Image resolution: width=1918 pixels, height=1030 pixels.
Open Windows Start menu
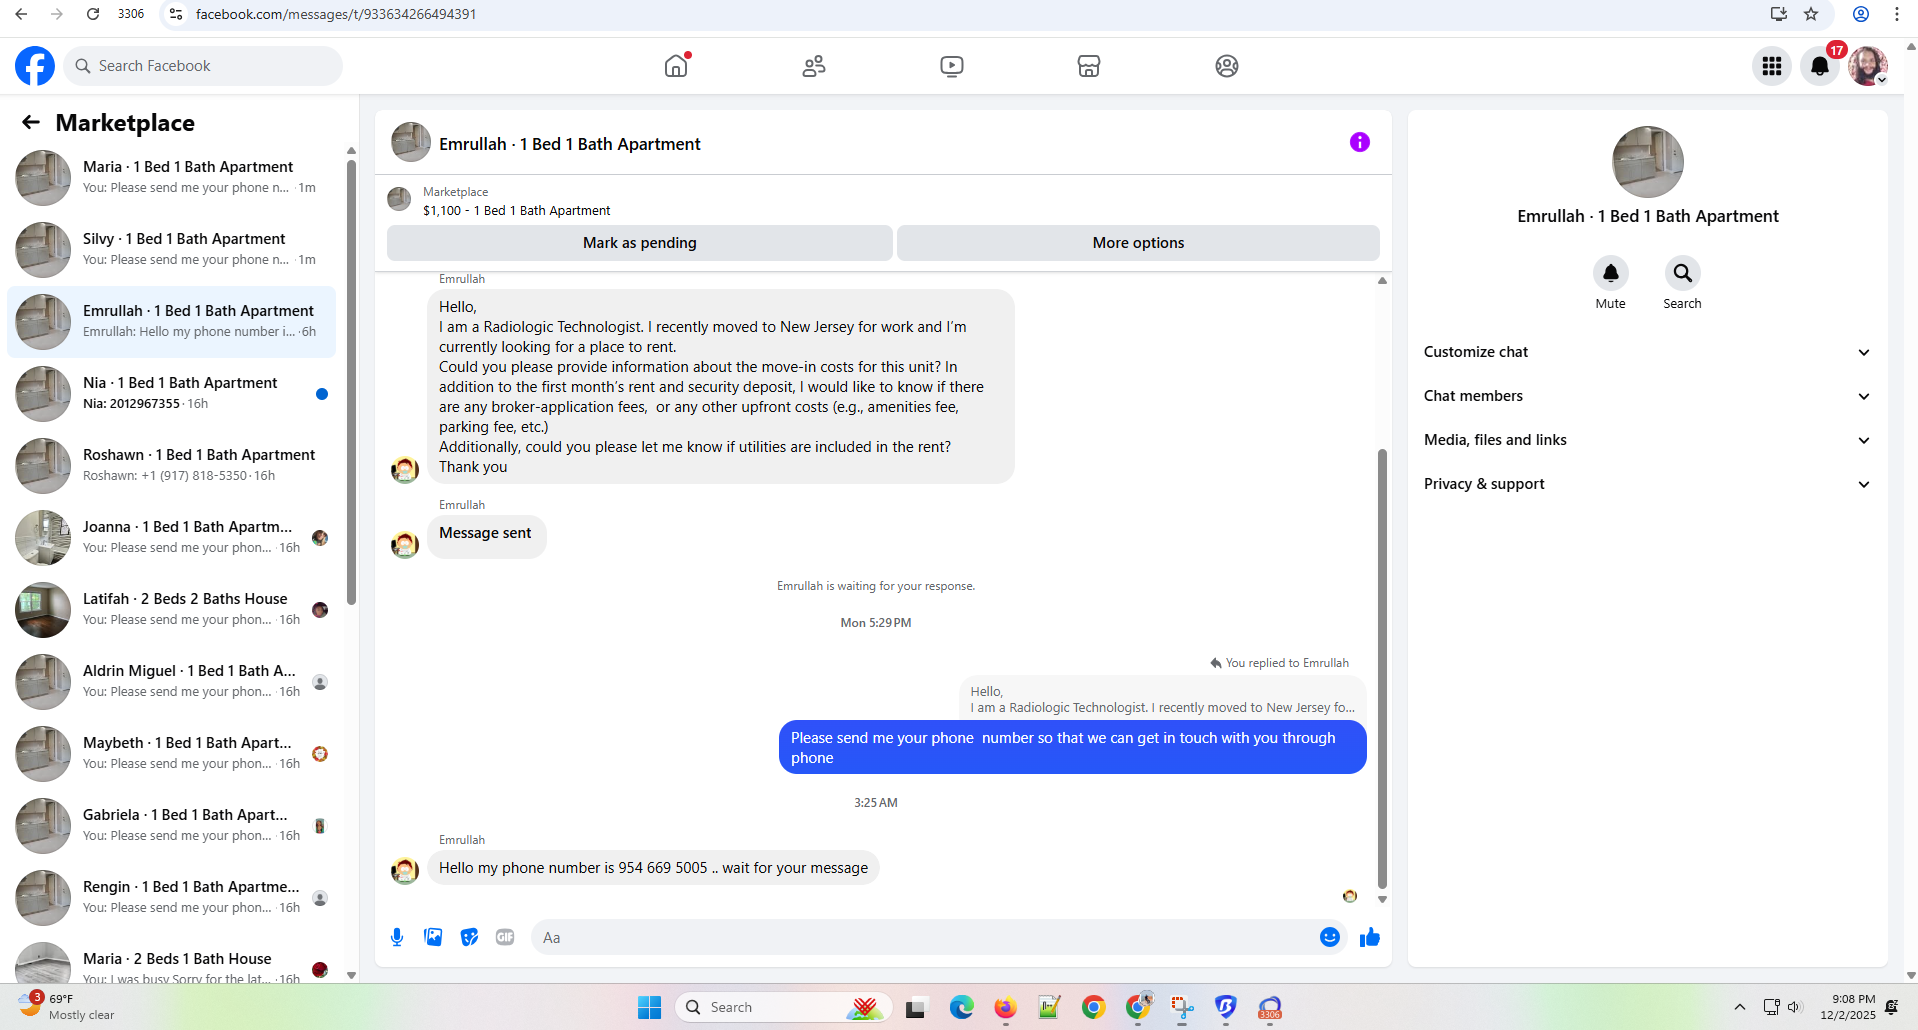tap(650, 1007)
